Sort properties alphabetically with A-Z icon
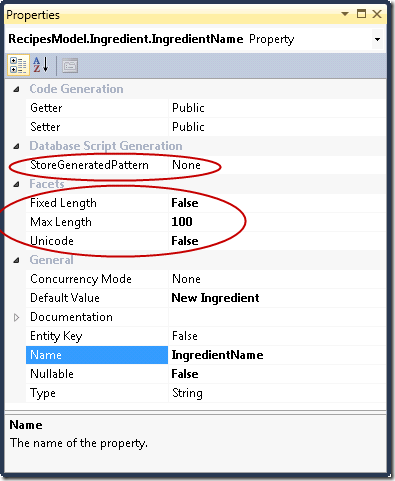395x481 pixels. 41,65
